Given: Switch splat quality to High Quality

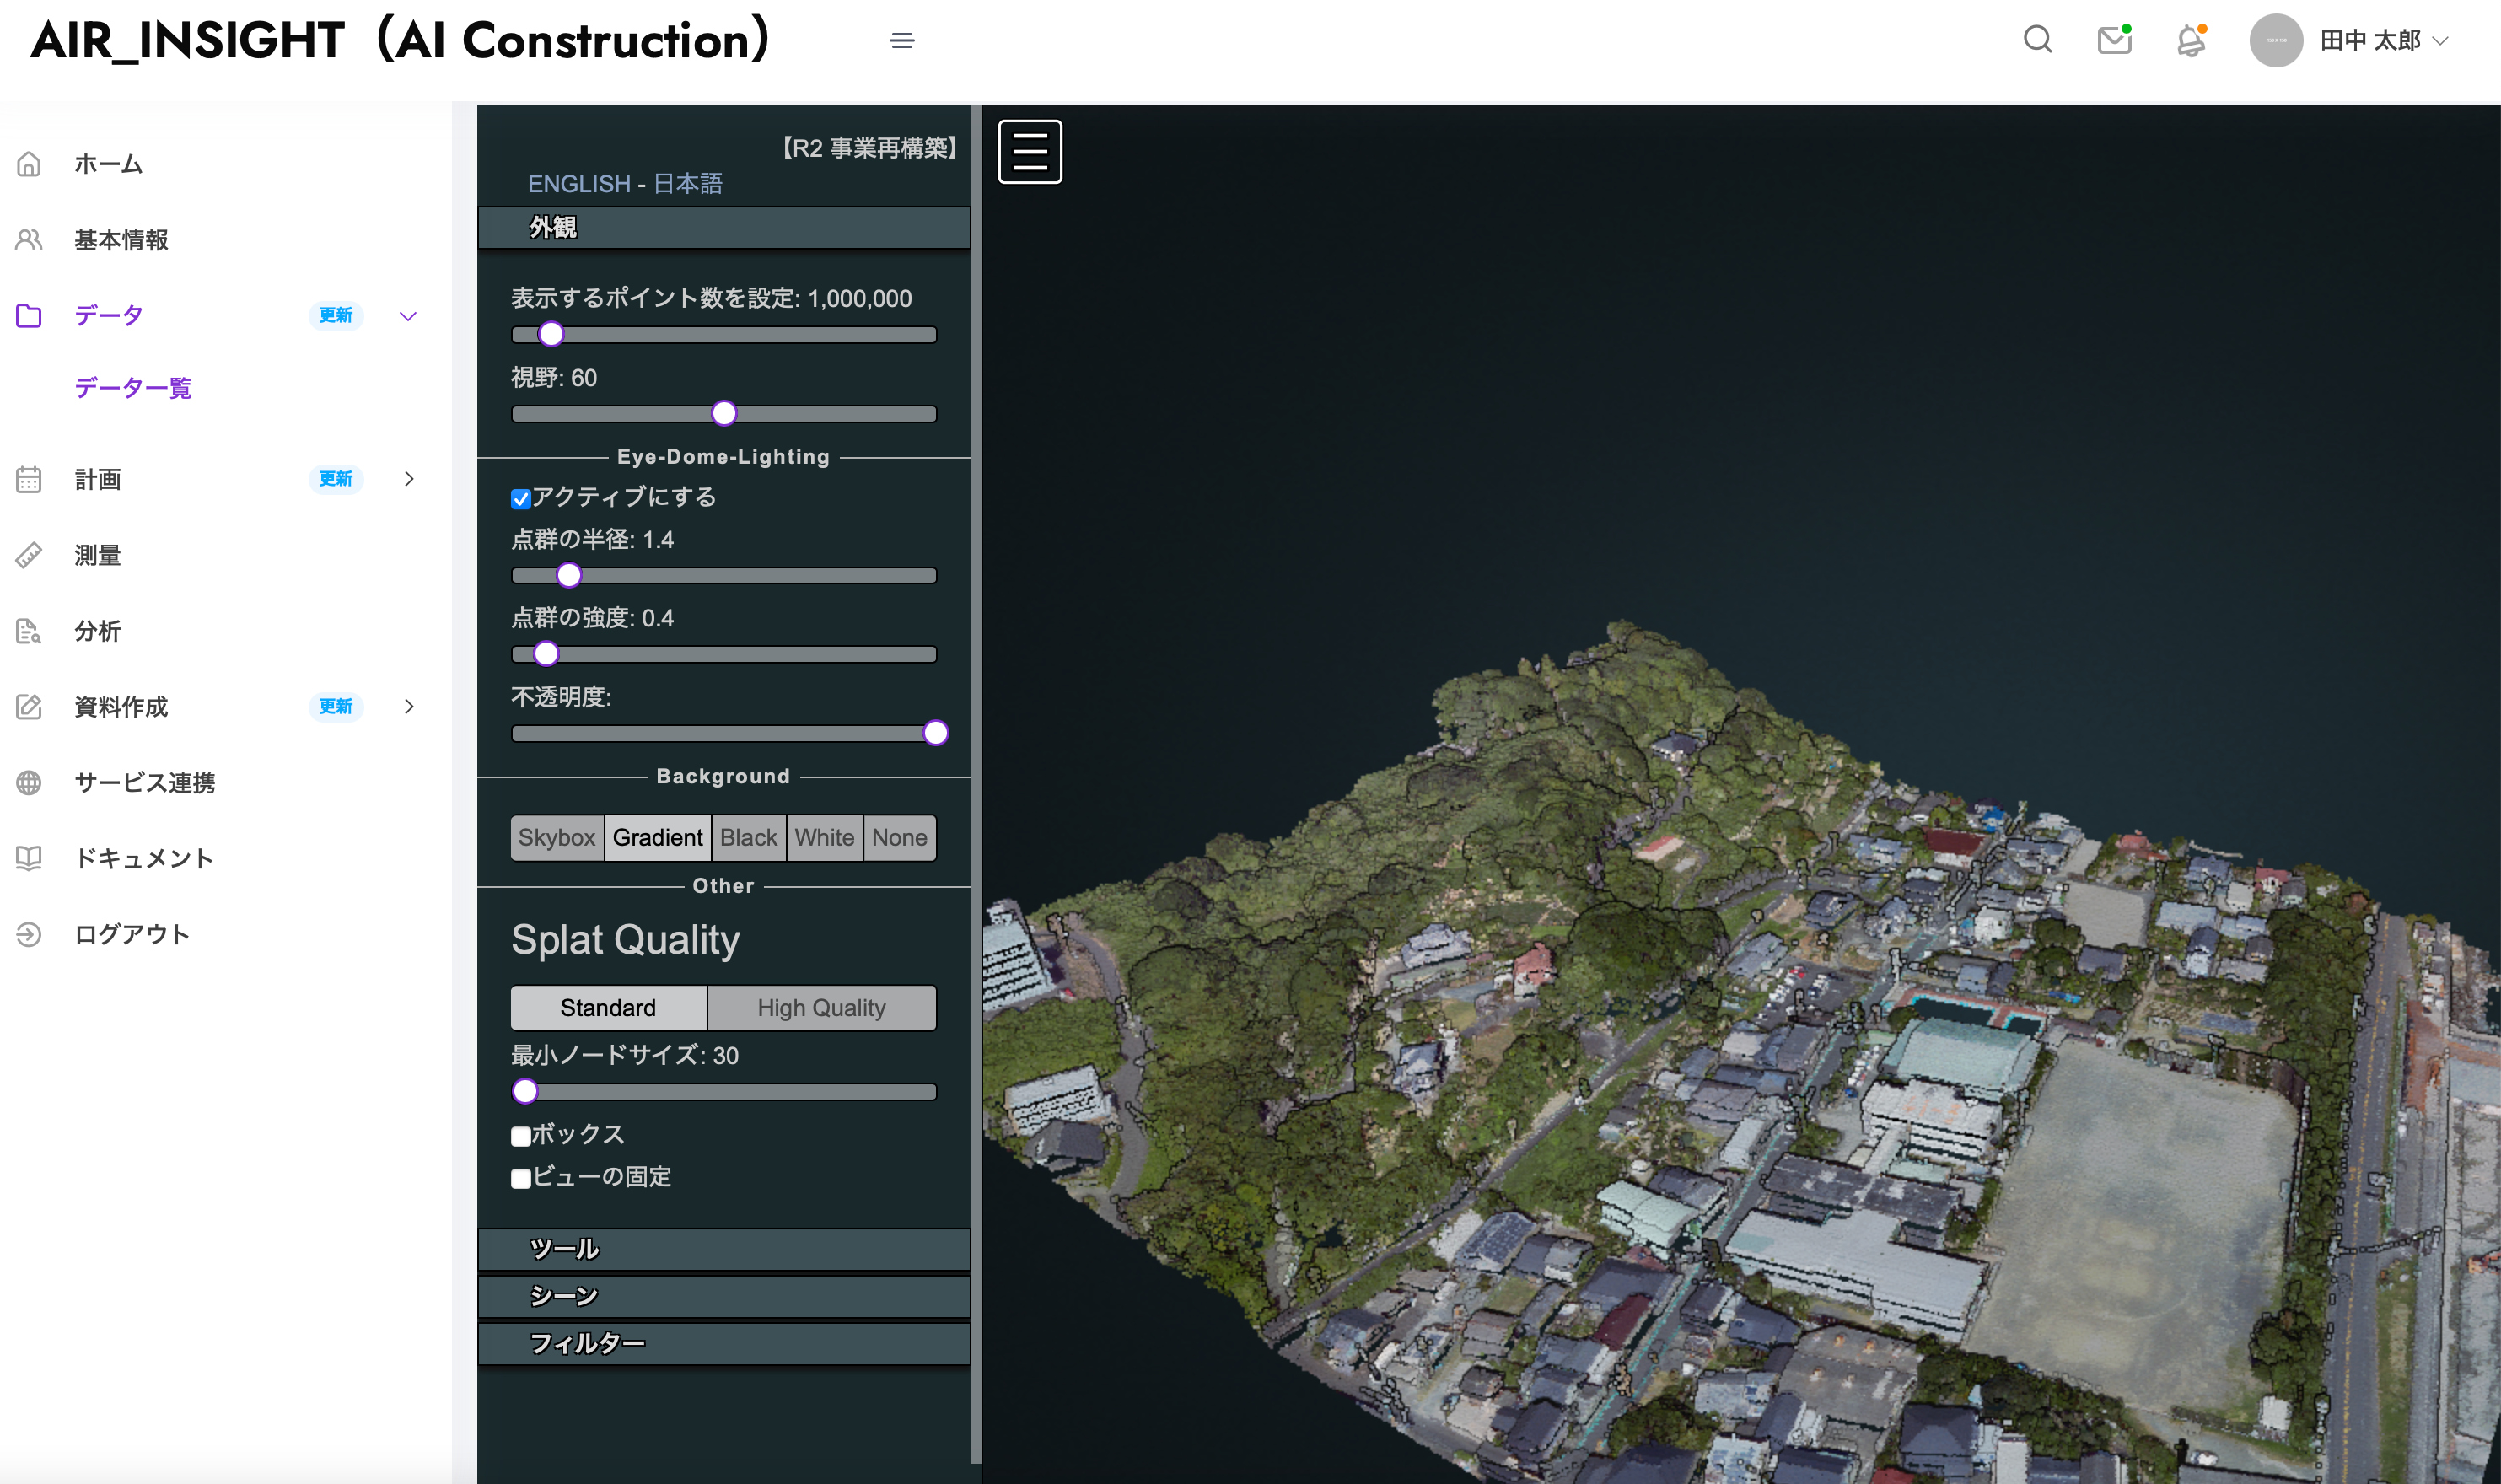Looking at the screenshot, I should click(821, 1008).
